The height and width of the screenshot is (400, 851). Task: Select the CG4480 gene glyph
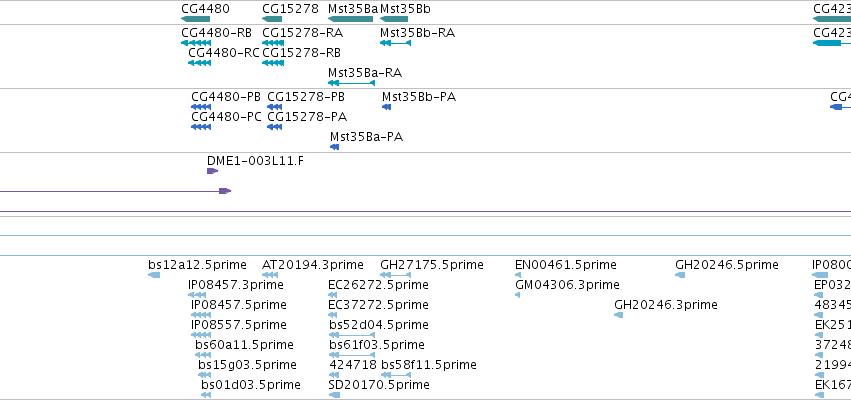click(195, 19)
